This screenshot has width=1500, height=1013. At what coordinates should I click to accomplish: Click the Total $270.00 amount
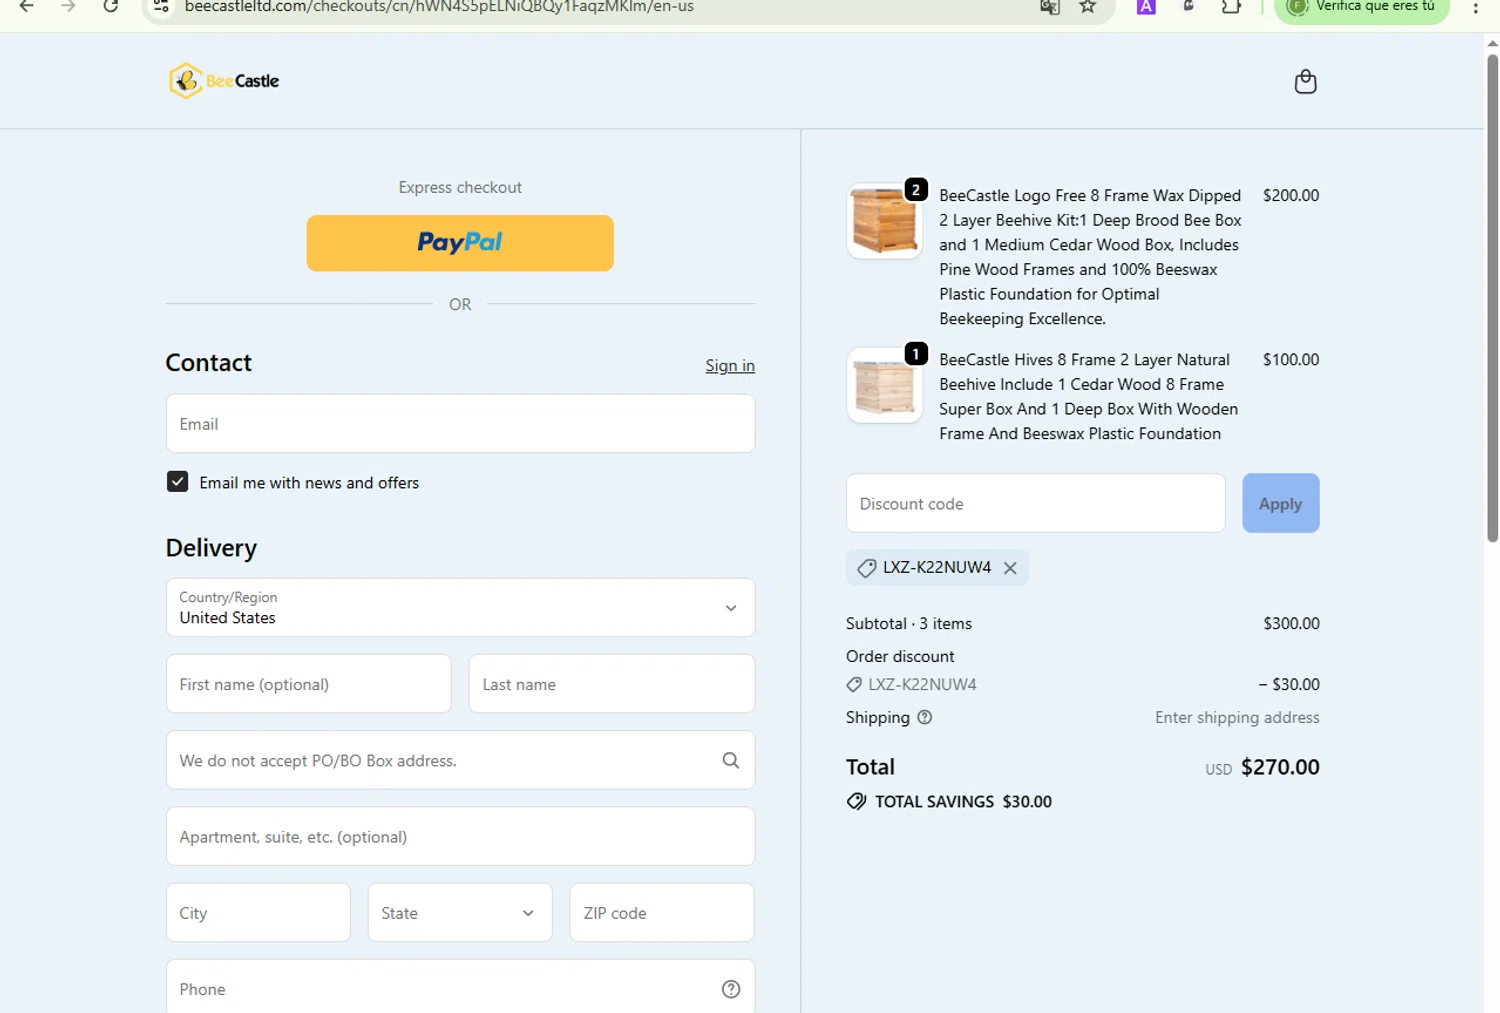pos(1280,767)
